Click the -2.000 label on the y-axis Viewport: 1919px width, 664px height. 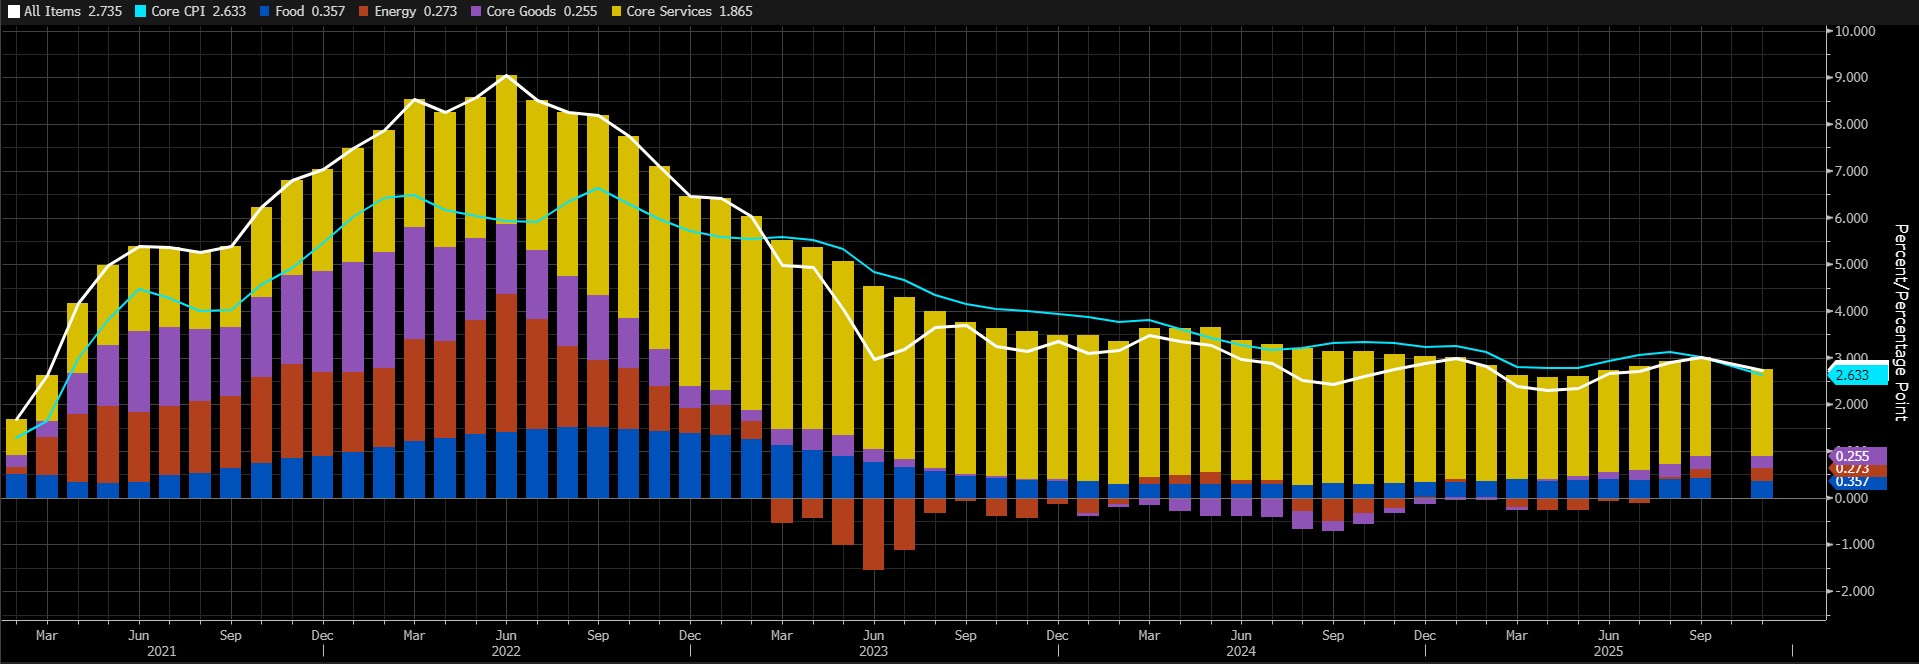[x=1855, y=591]
